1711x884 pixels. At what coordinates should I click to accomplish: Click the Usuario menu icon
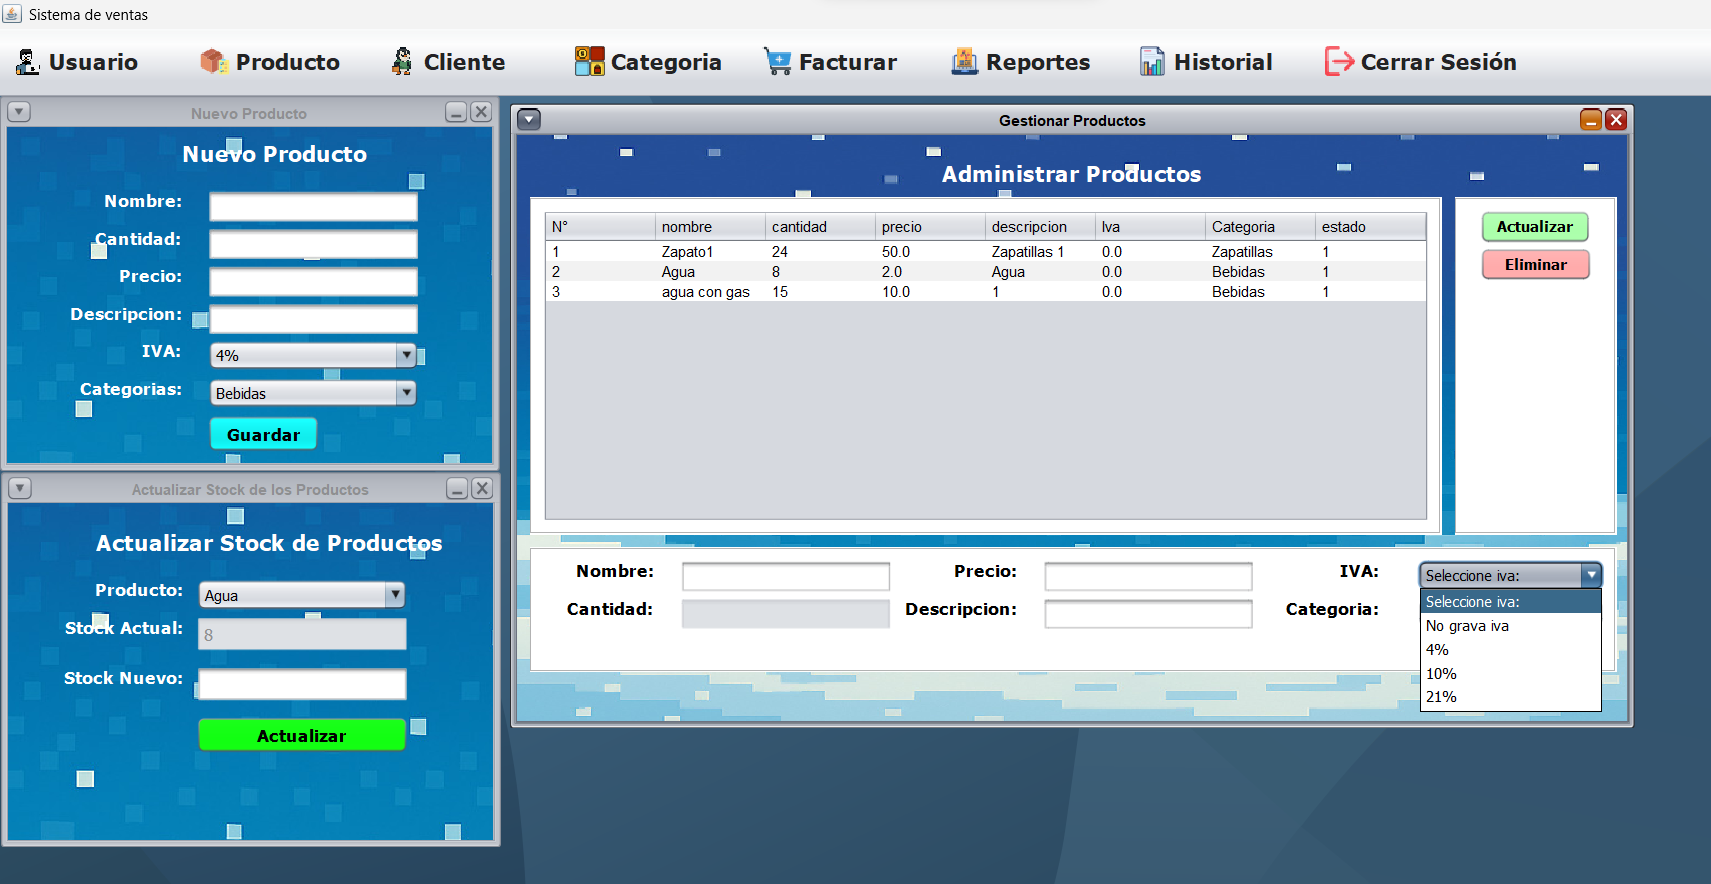click(28, 62)
